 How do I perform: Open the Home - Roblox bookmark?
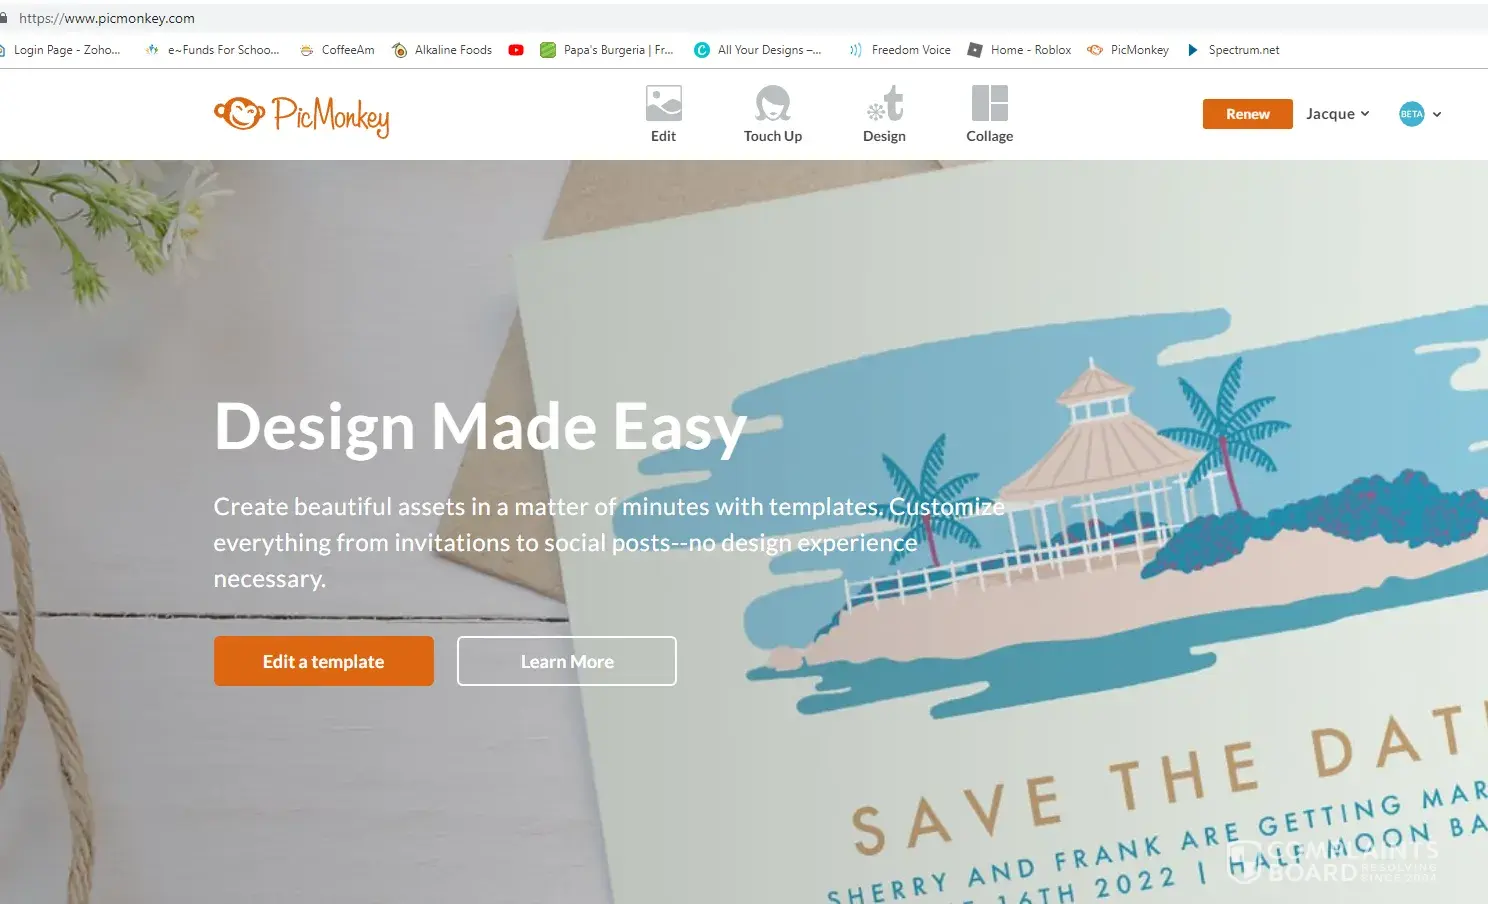pos(1019,50)
